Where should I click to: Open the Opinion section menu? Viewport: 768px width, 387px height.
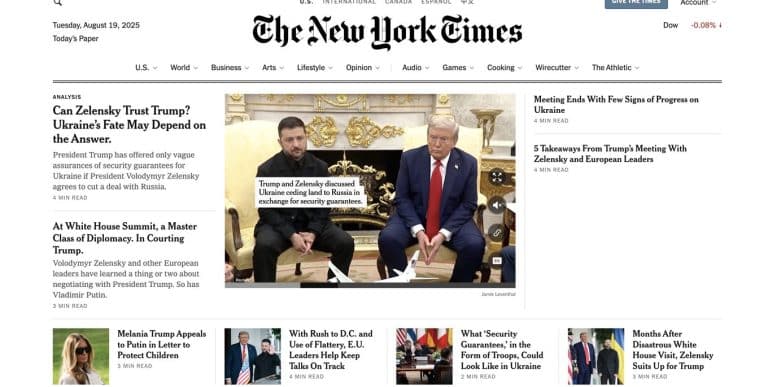point(362,68)
